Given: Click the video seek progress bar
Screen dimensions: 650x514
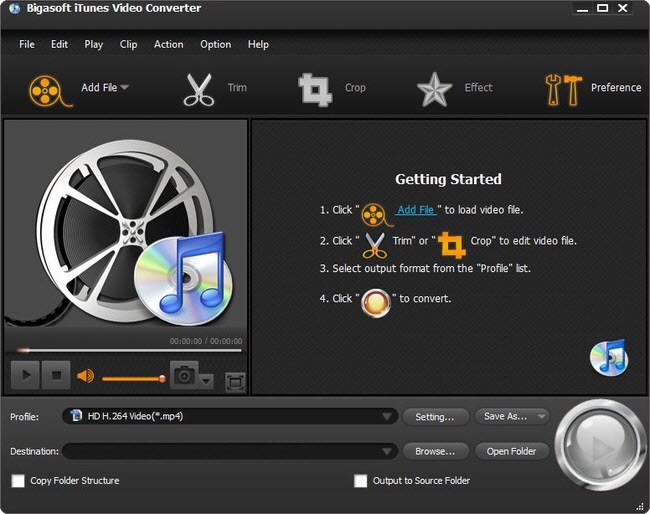Looking at the screenshot, I should coord(129,350).
